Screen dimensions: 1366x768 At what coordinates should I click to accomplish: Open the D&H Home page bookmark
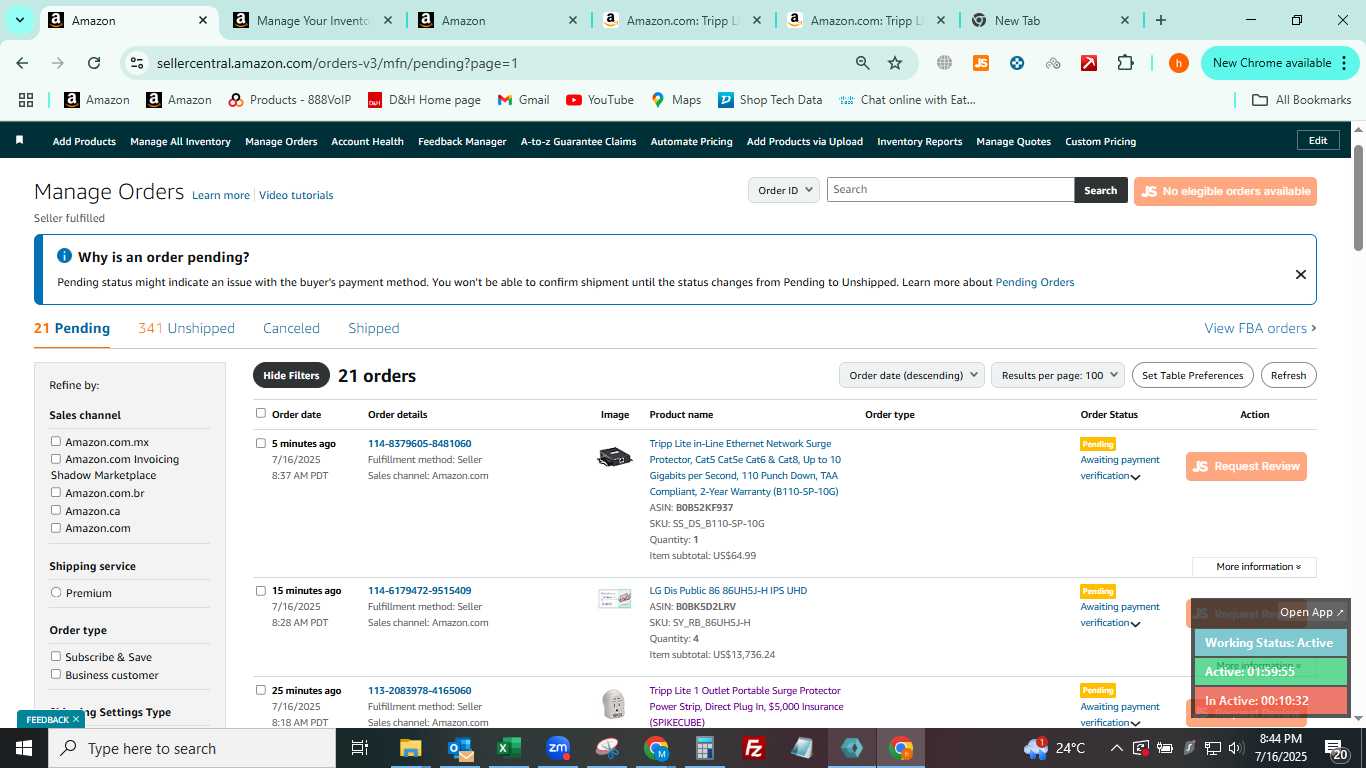click(x=424, y=100)
